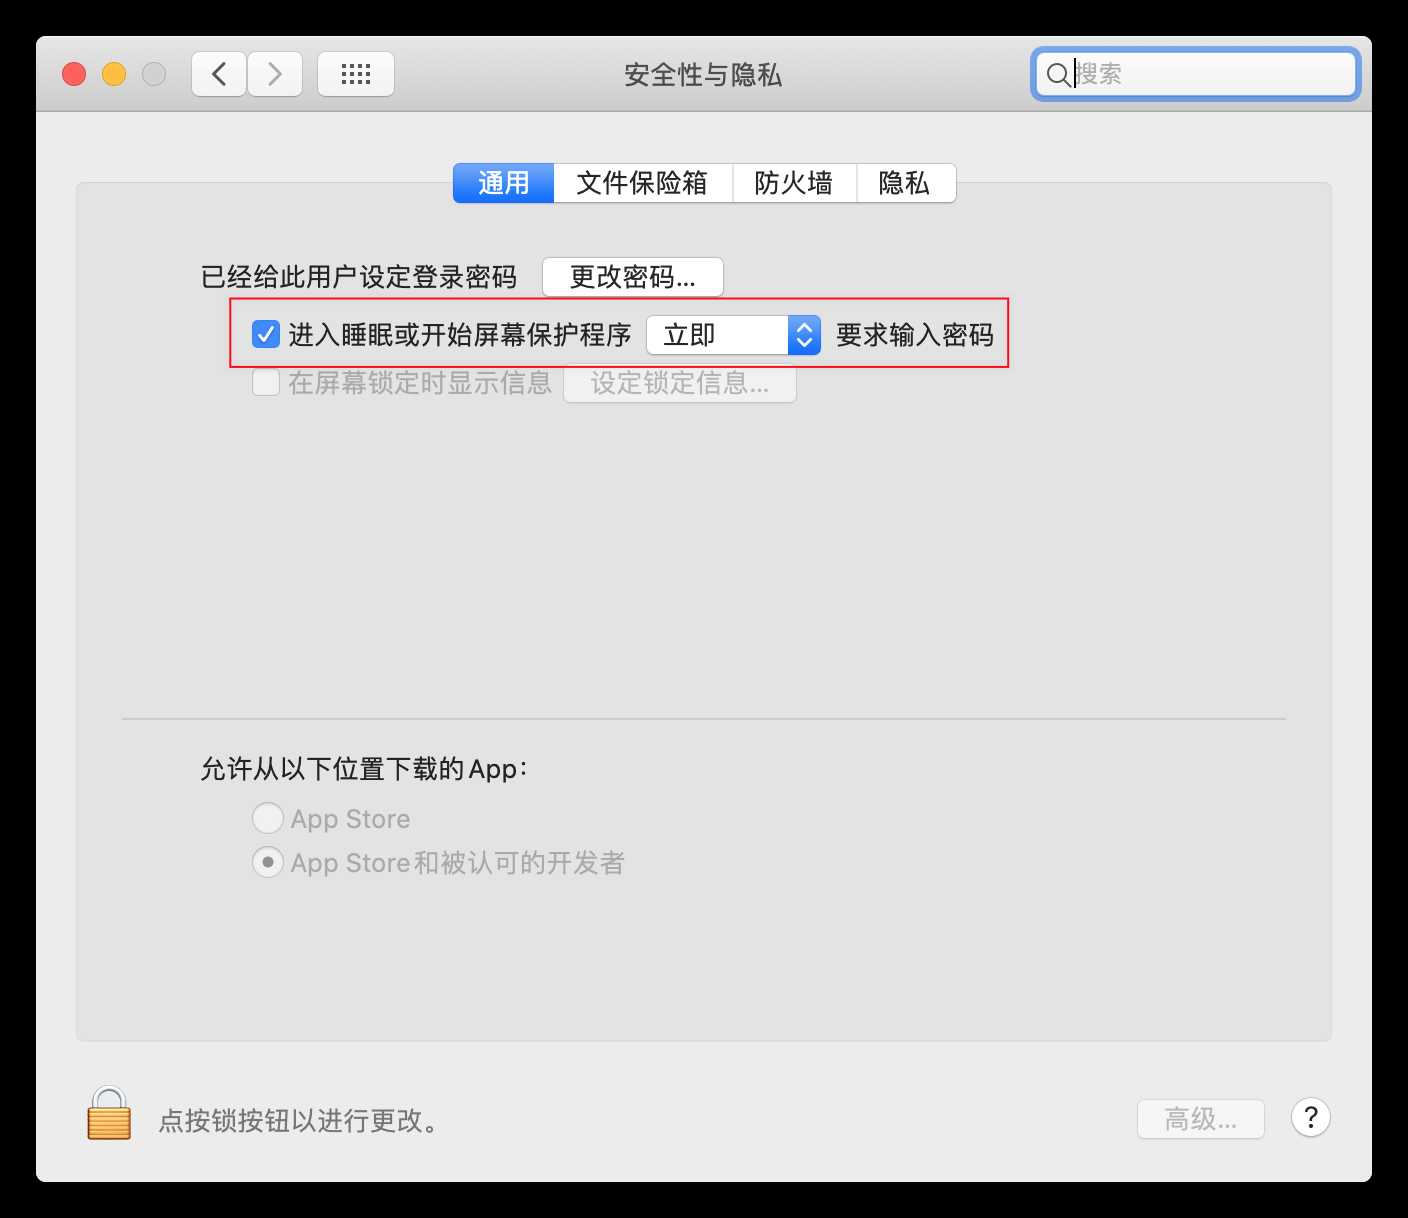Uncheck 进入睡眠或开始屏幕保护程序 checkbox
The height and width of the screenshot is (1218, 1408).
[x=265, y=334]
